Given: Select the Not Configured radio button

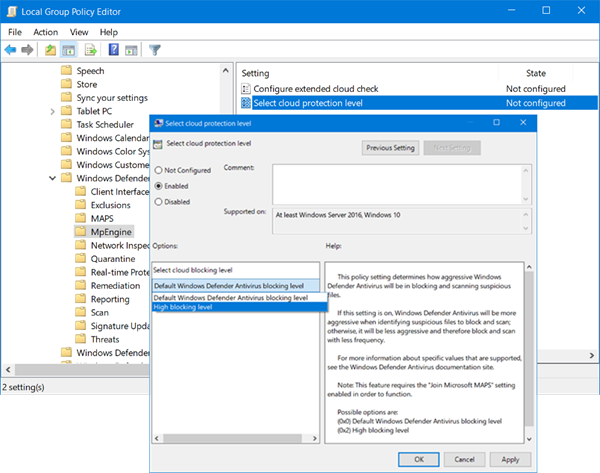Looking at the screenshot, I should pos(158,171).
